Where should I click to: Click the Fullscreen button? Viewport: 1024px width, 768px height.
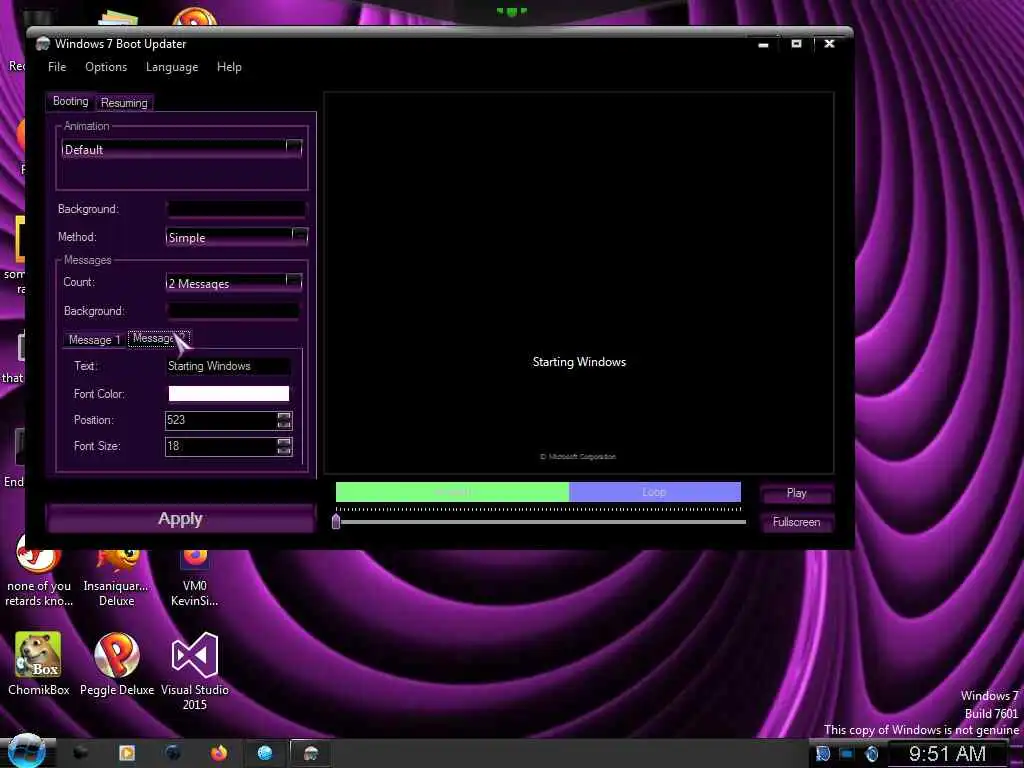pyautogui.click(x=796, y=522)
